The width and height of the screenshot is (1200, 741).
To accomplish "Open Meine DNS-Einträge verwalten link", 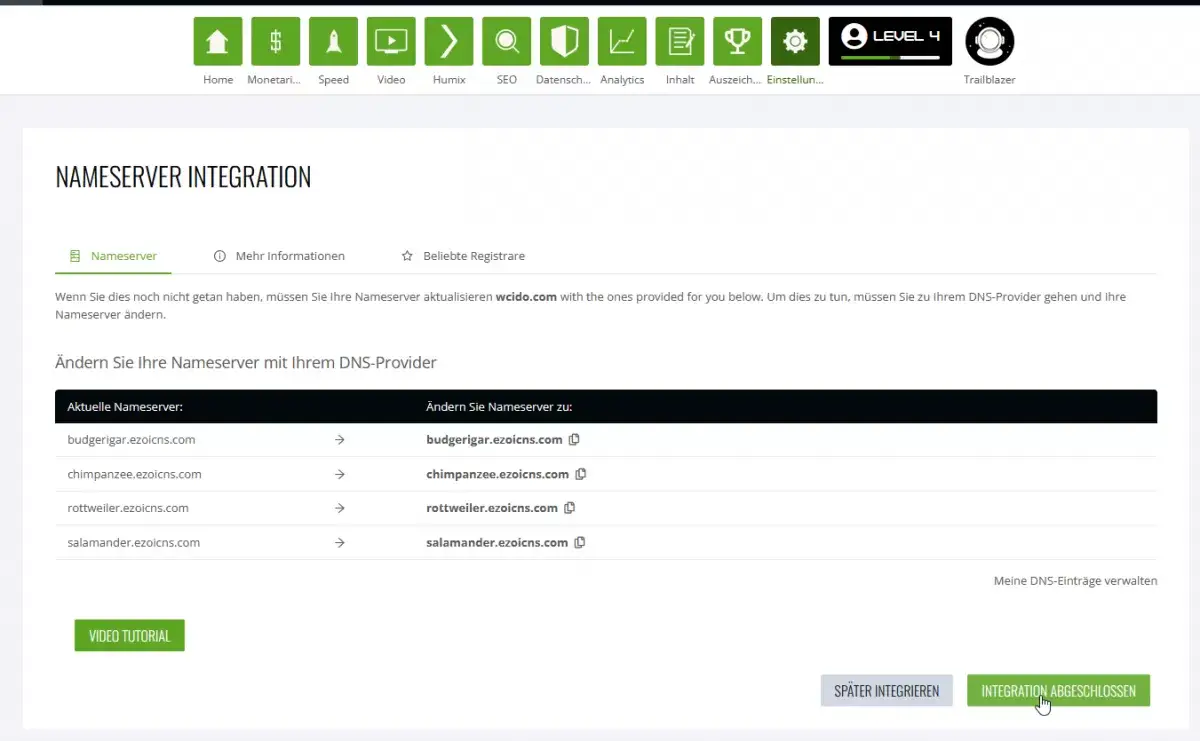I will tap(1075, 581).
